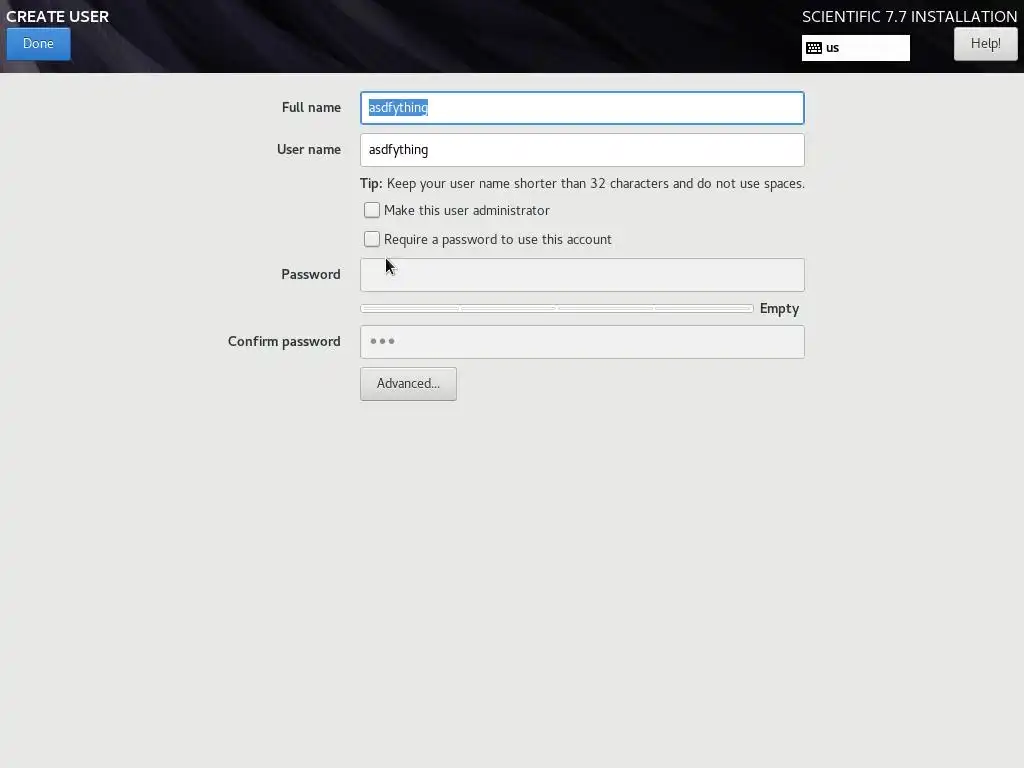Tick Require a password to use this account

tap(372, 239)
